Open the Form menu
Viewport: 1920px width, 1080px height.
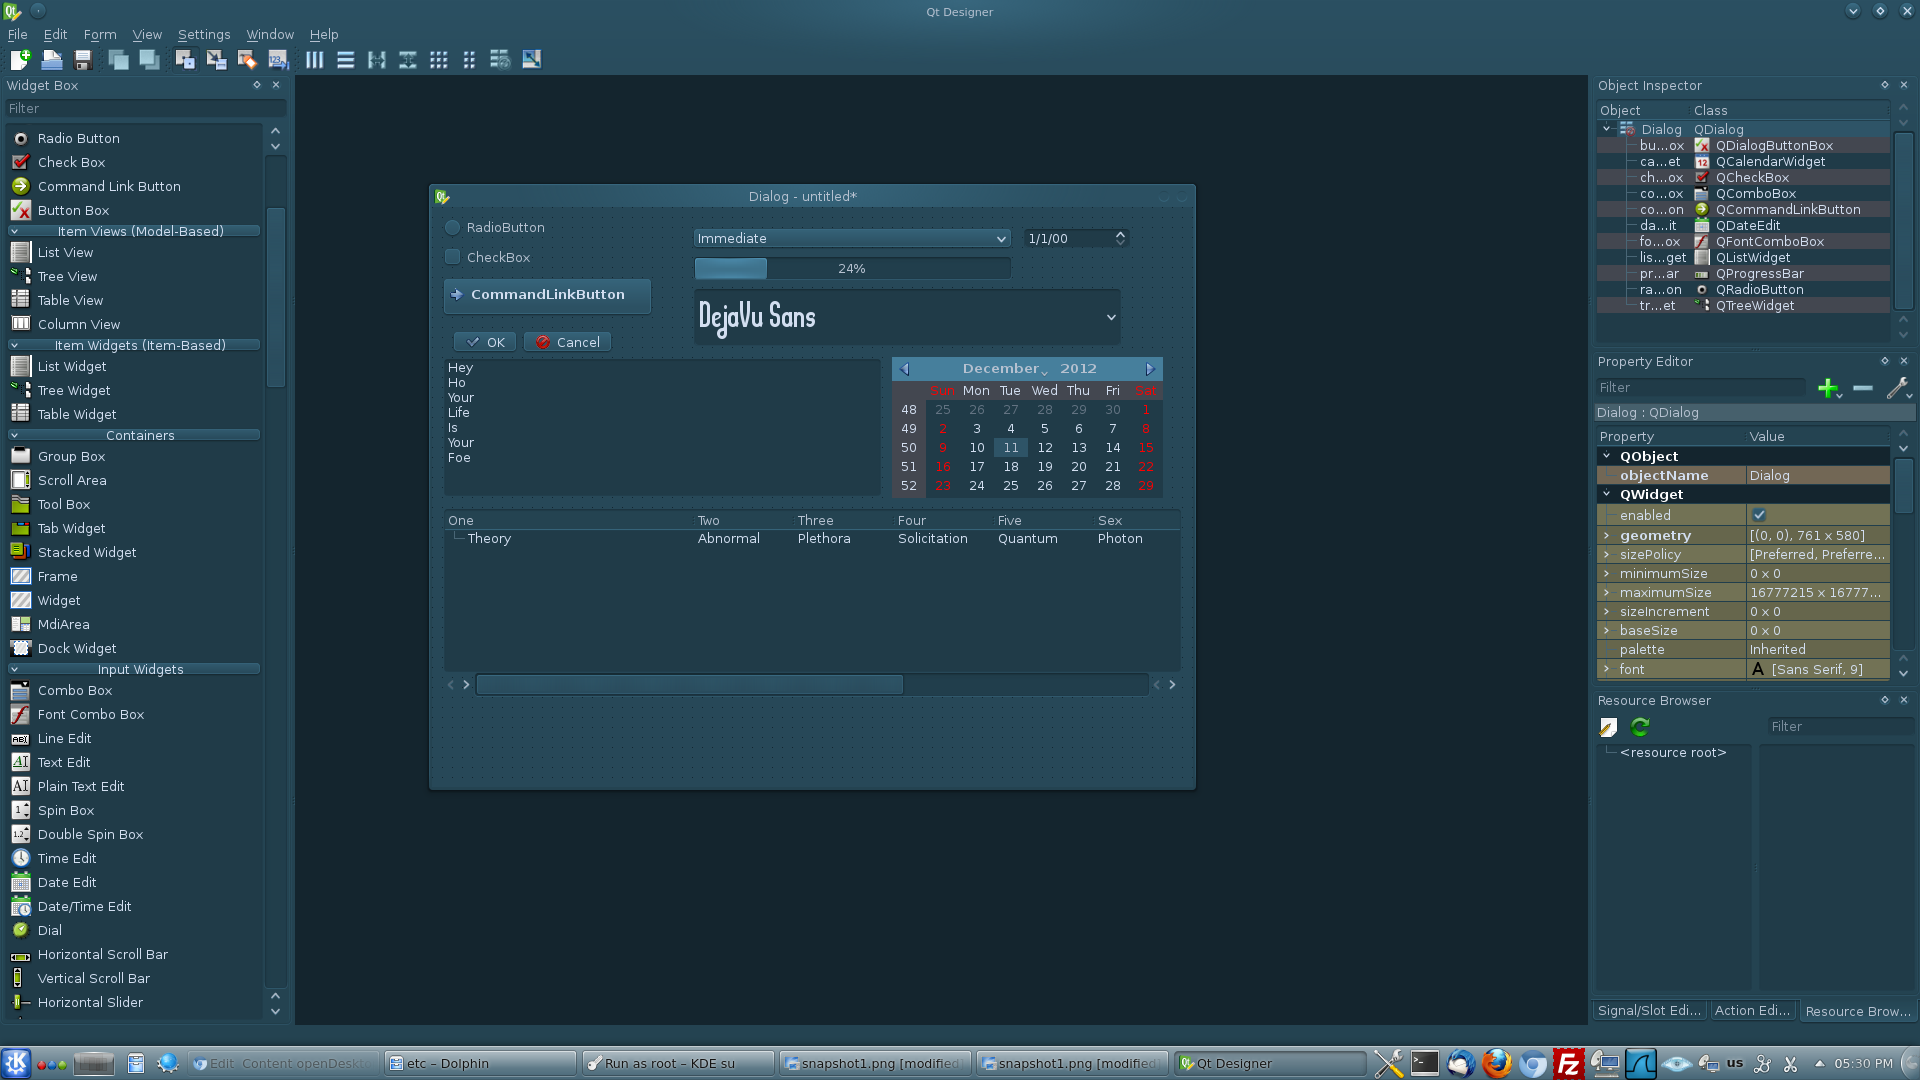[x=100, y=35]
